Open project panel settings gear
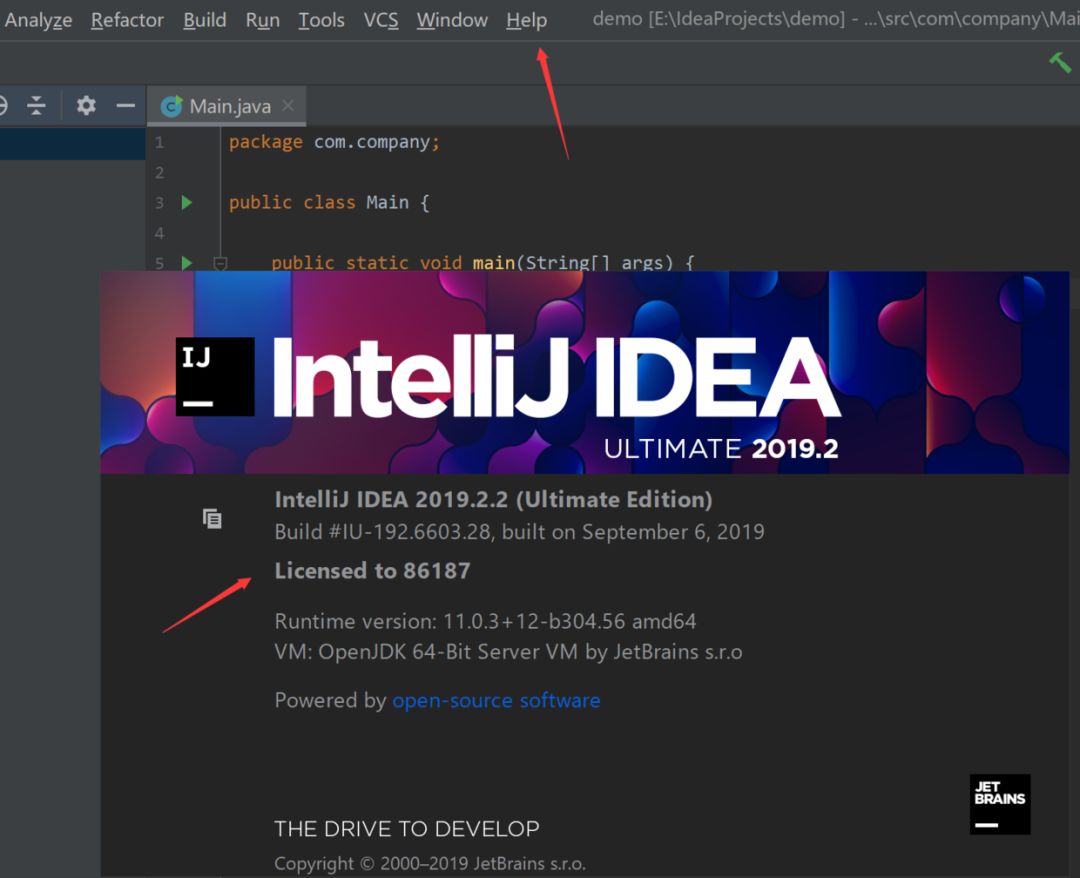 pyautogui.click(x=86, y=105)
